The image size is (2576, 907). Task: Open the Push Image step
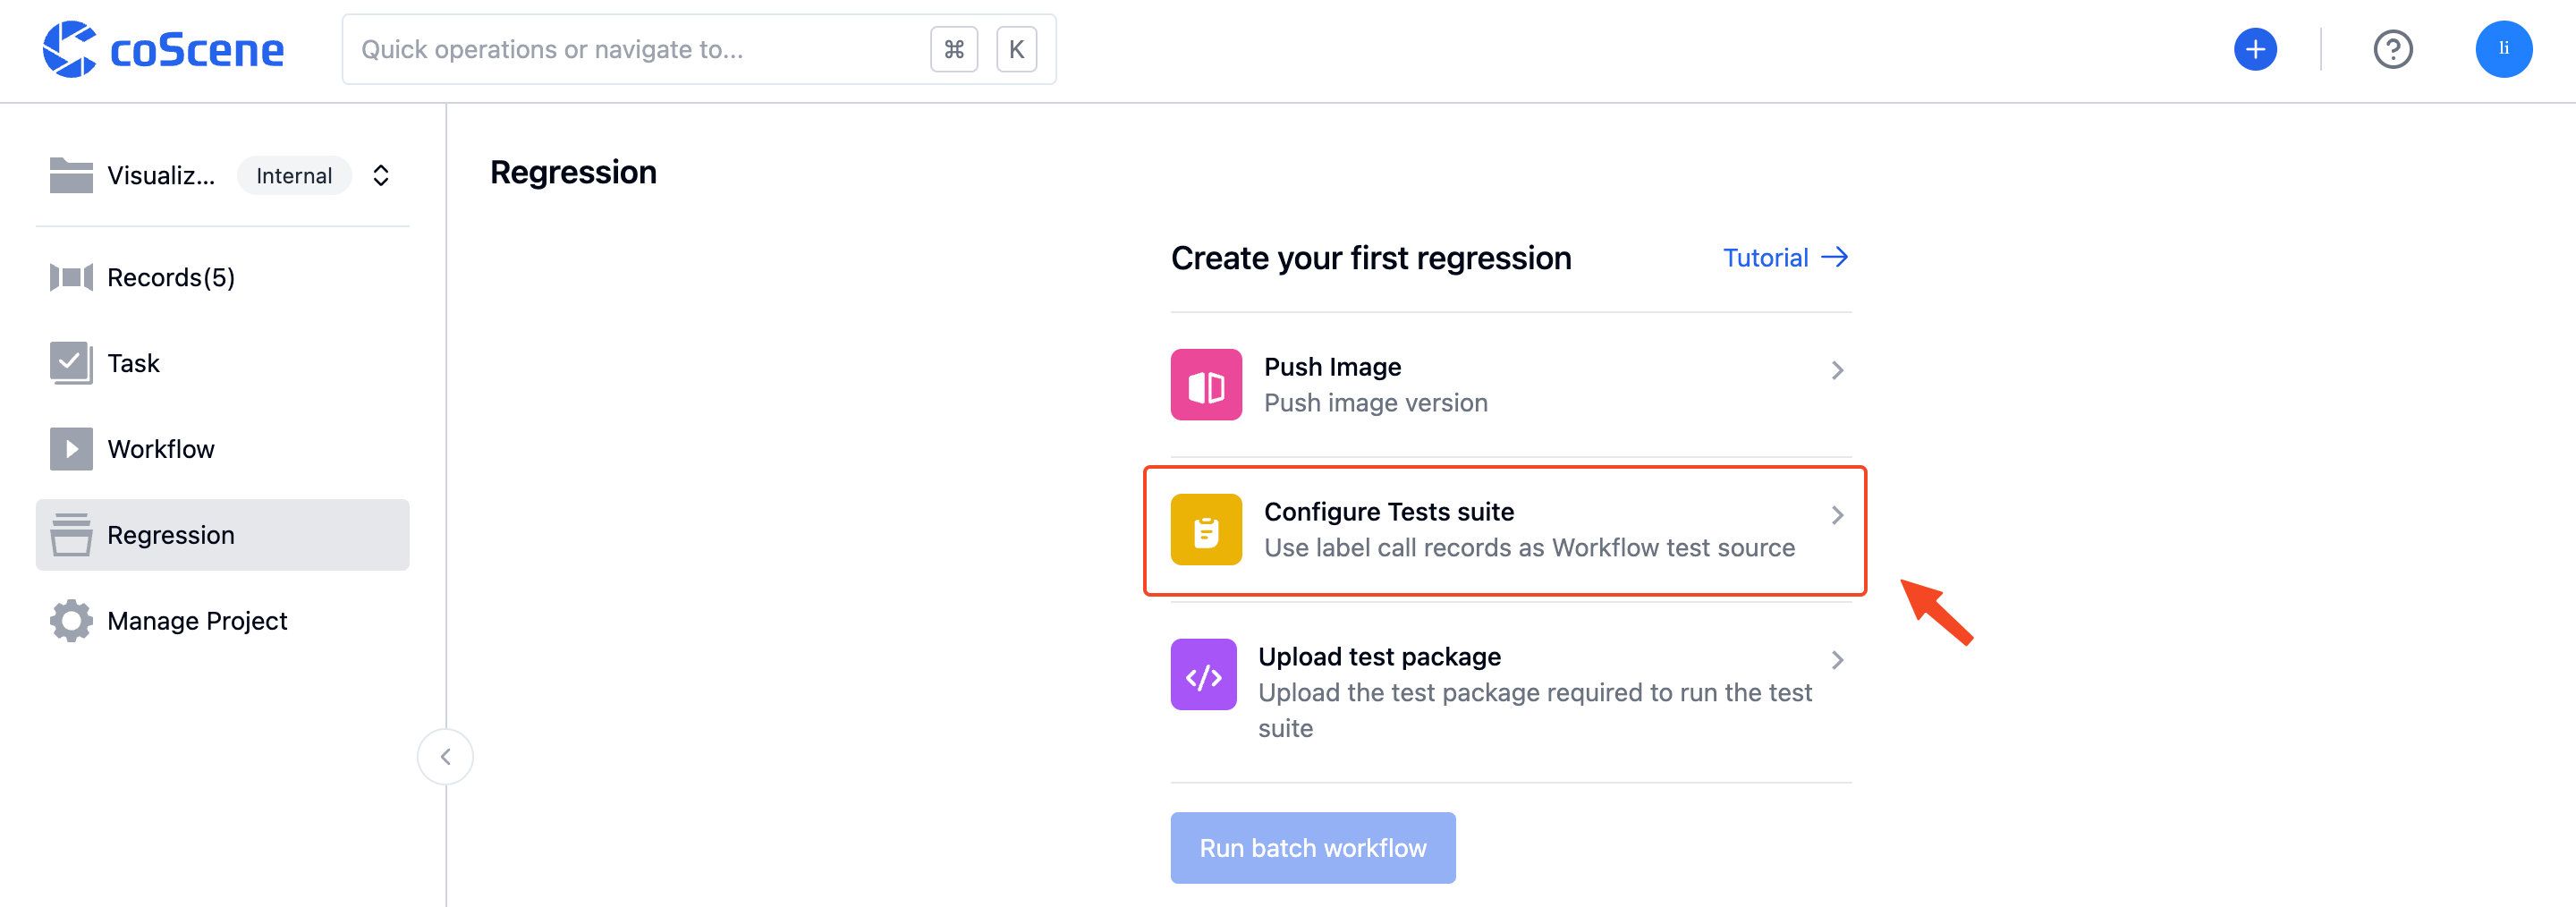click(x=1511, y=385)
